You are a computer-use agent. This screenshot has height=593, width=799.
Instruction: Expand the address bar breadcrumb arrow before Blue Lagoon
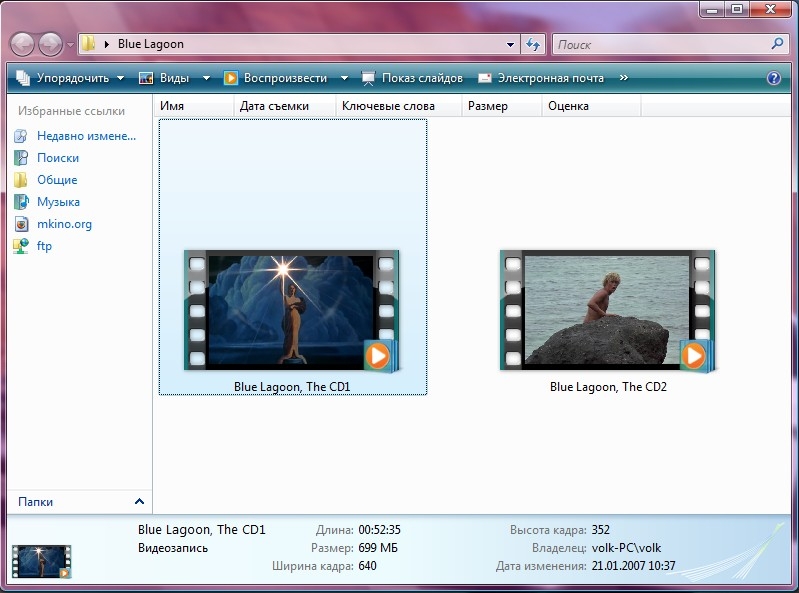pos(106,44)
